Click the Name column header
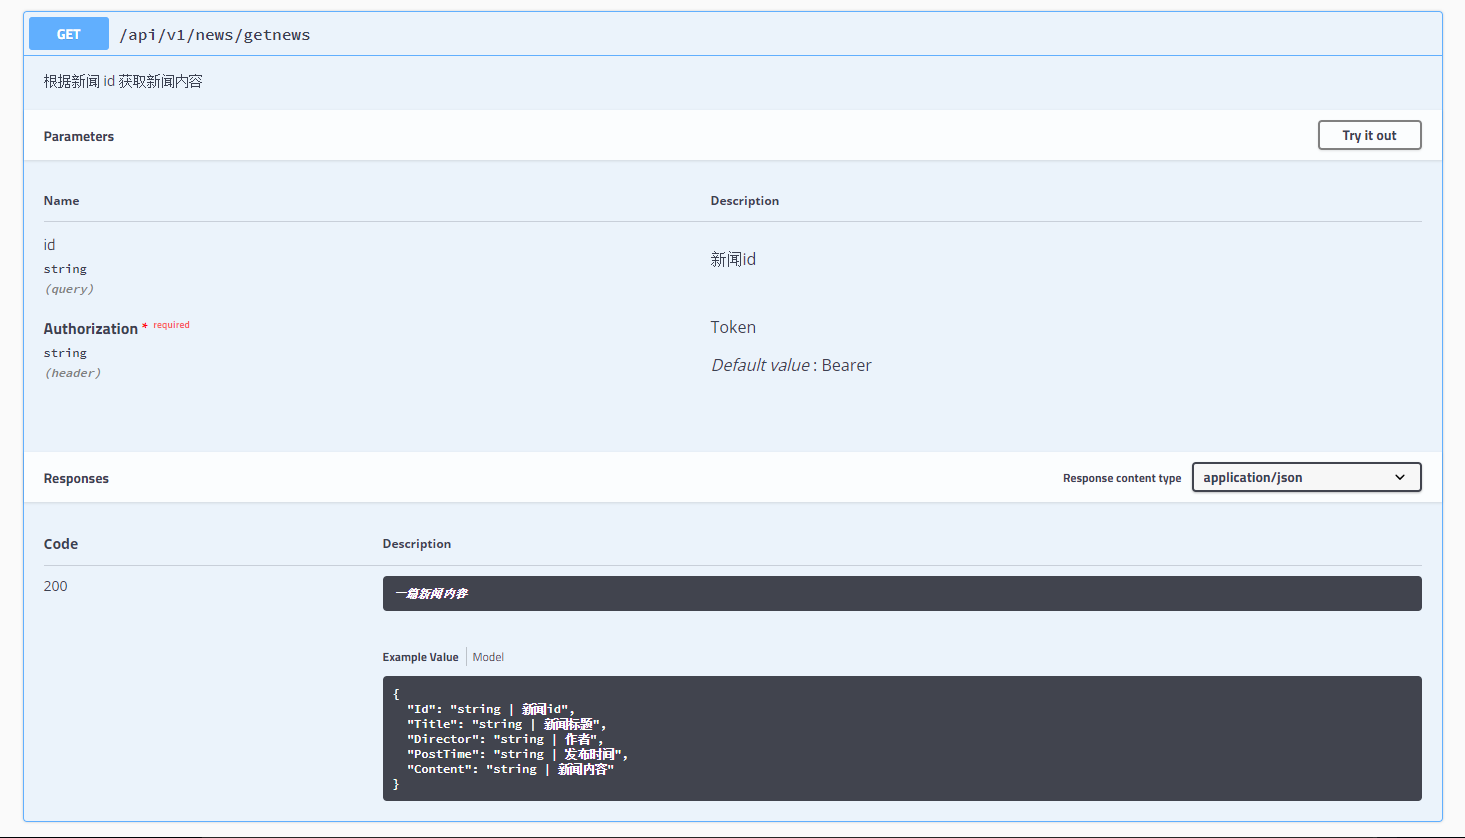Screen dimensions: 1465x838 [x=61, y=201]
